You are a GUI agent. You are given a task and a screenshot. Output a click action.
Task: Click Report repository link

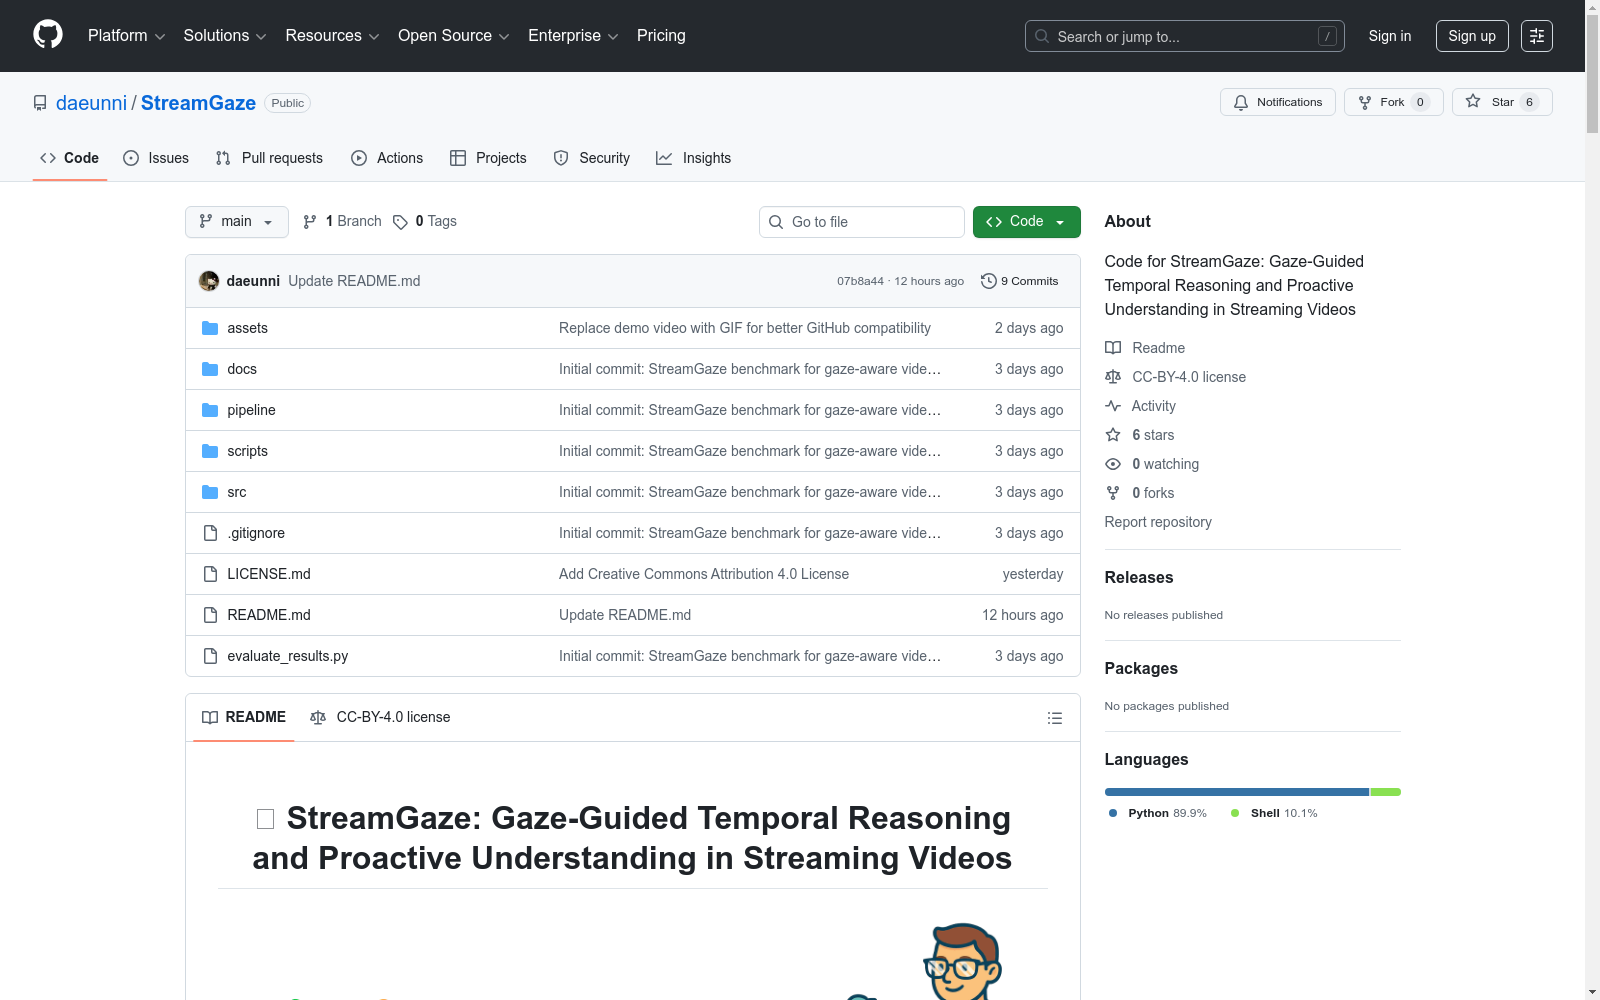(x=1158, y=522)
